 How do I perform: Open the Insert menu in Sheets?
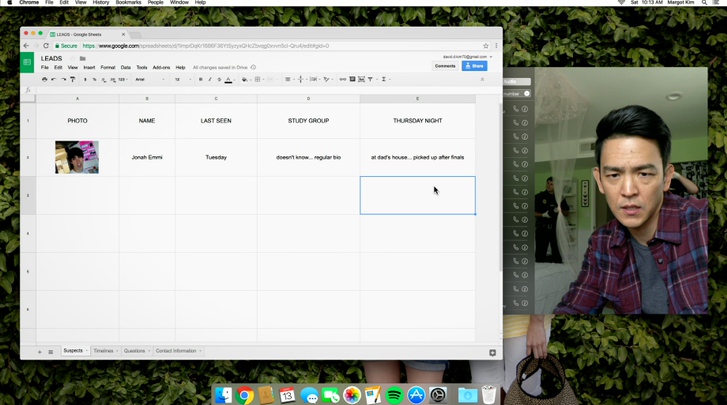pos(89,67)
